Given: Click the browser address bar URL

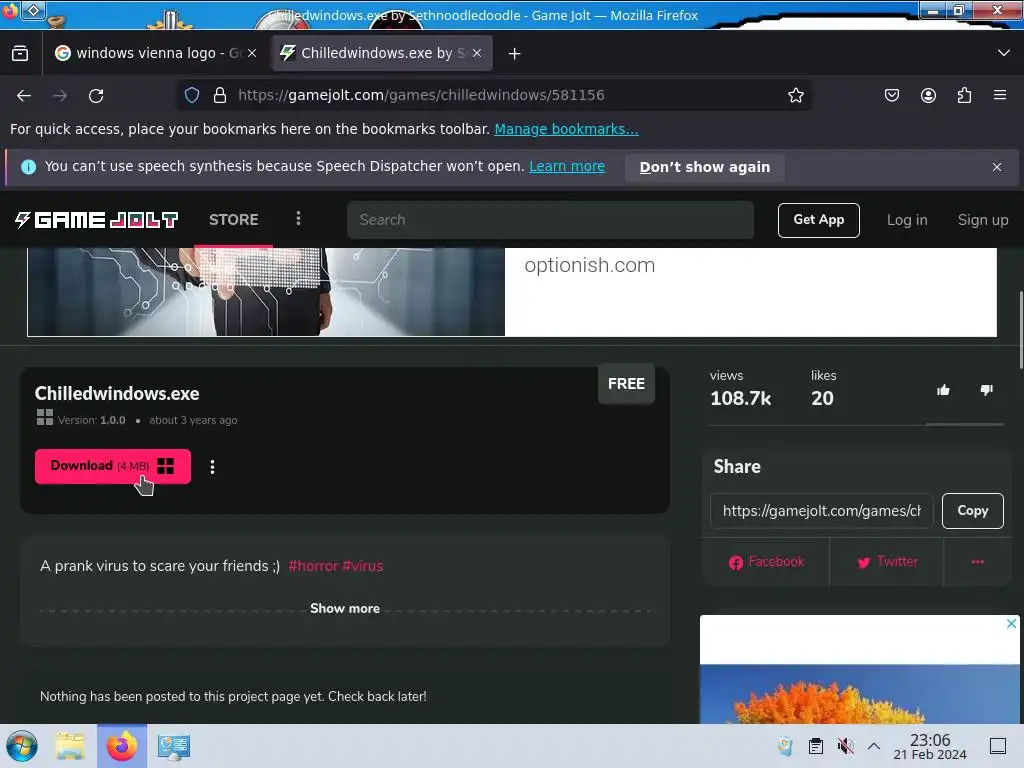Looking at the screenshot, I should coord(421,95).
